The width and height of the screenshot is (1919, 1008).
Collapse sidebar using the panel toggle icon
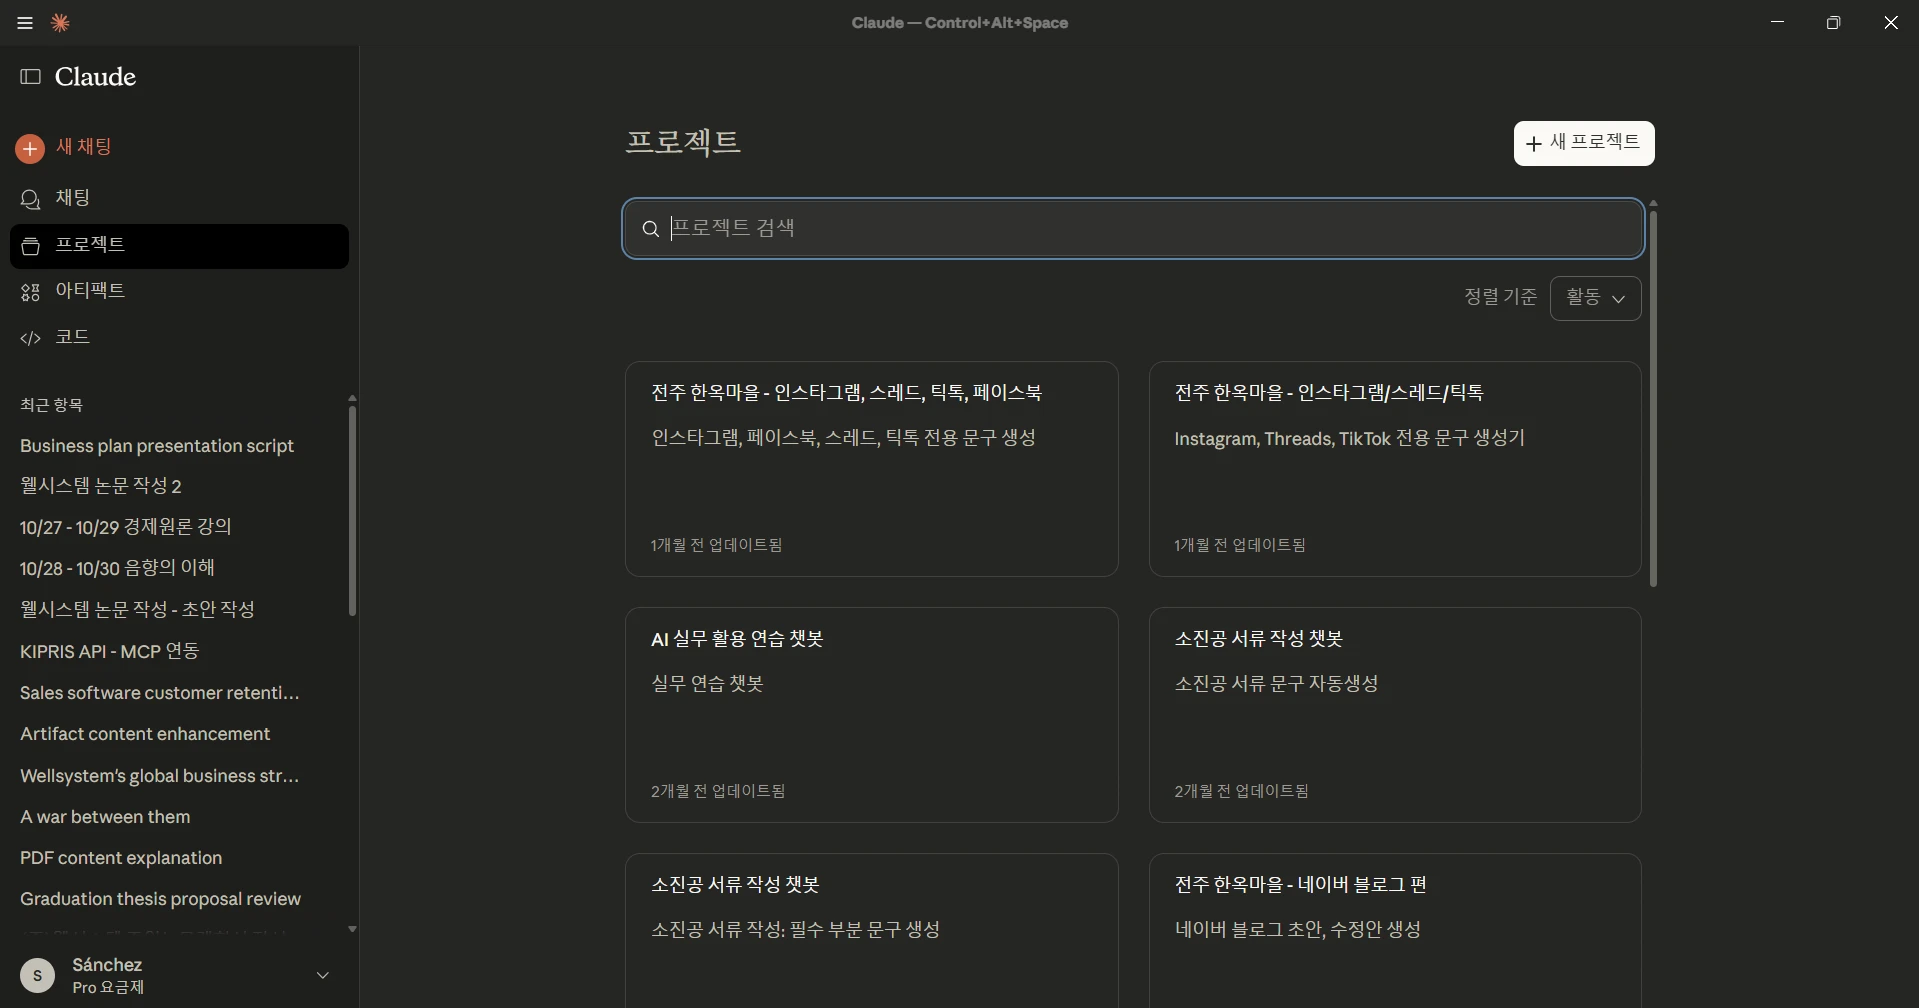(x=31, y=77)
